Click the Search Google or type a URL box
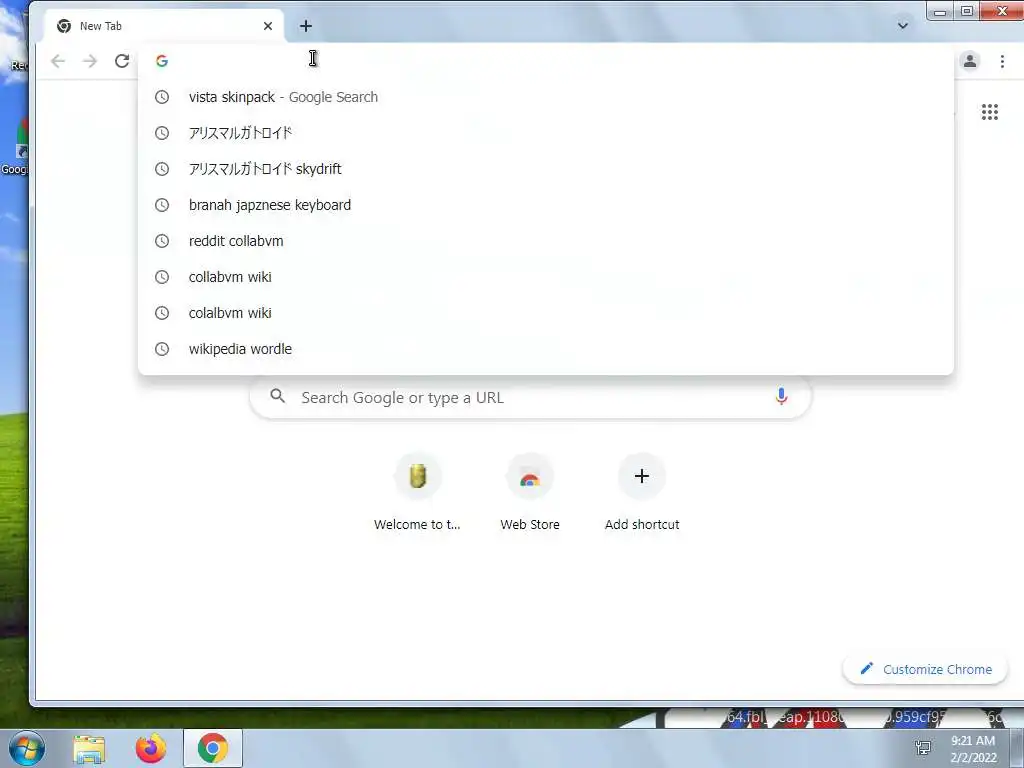The image size is (1024, 768). [x=530, y=397]
